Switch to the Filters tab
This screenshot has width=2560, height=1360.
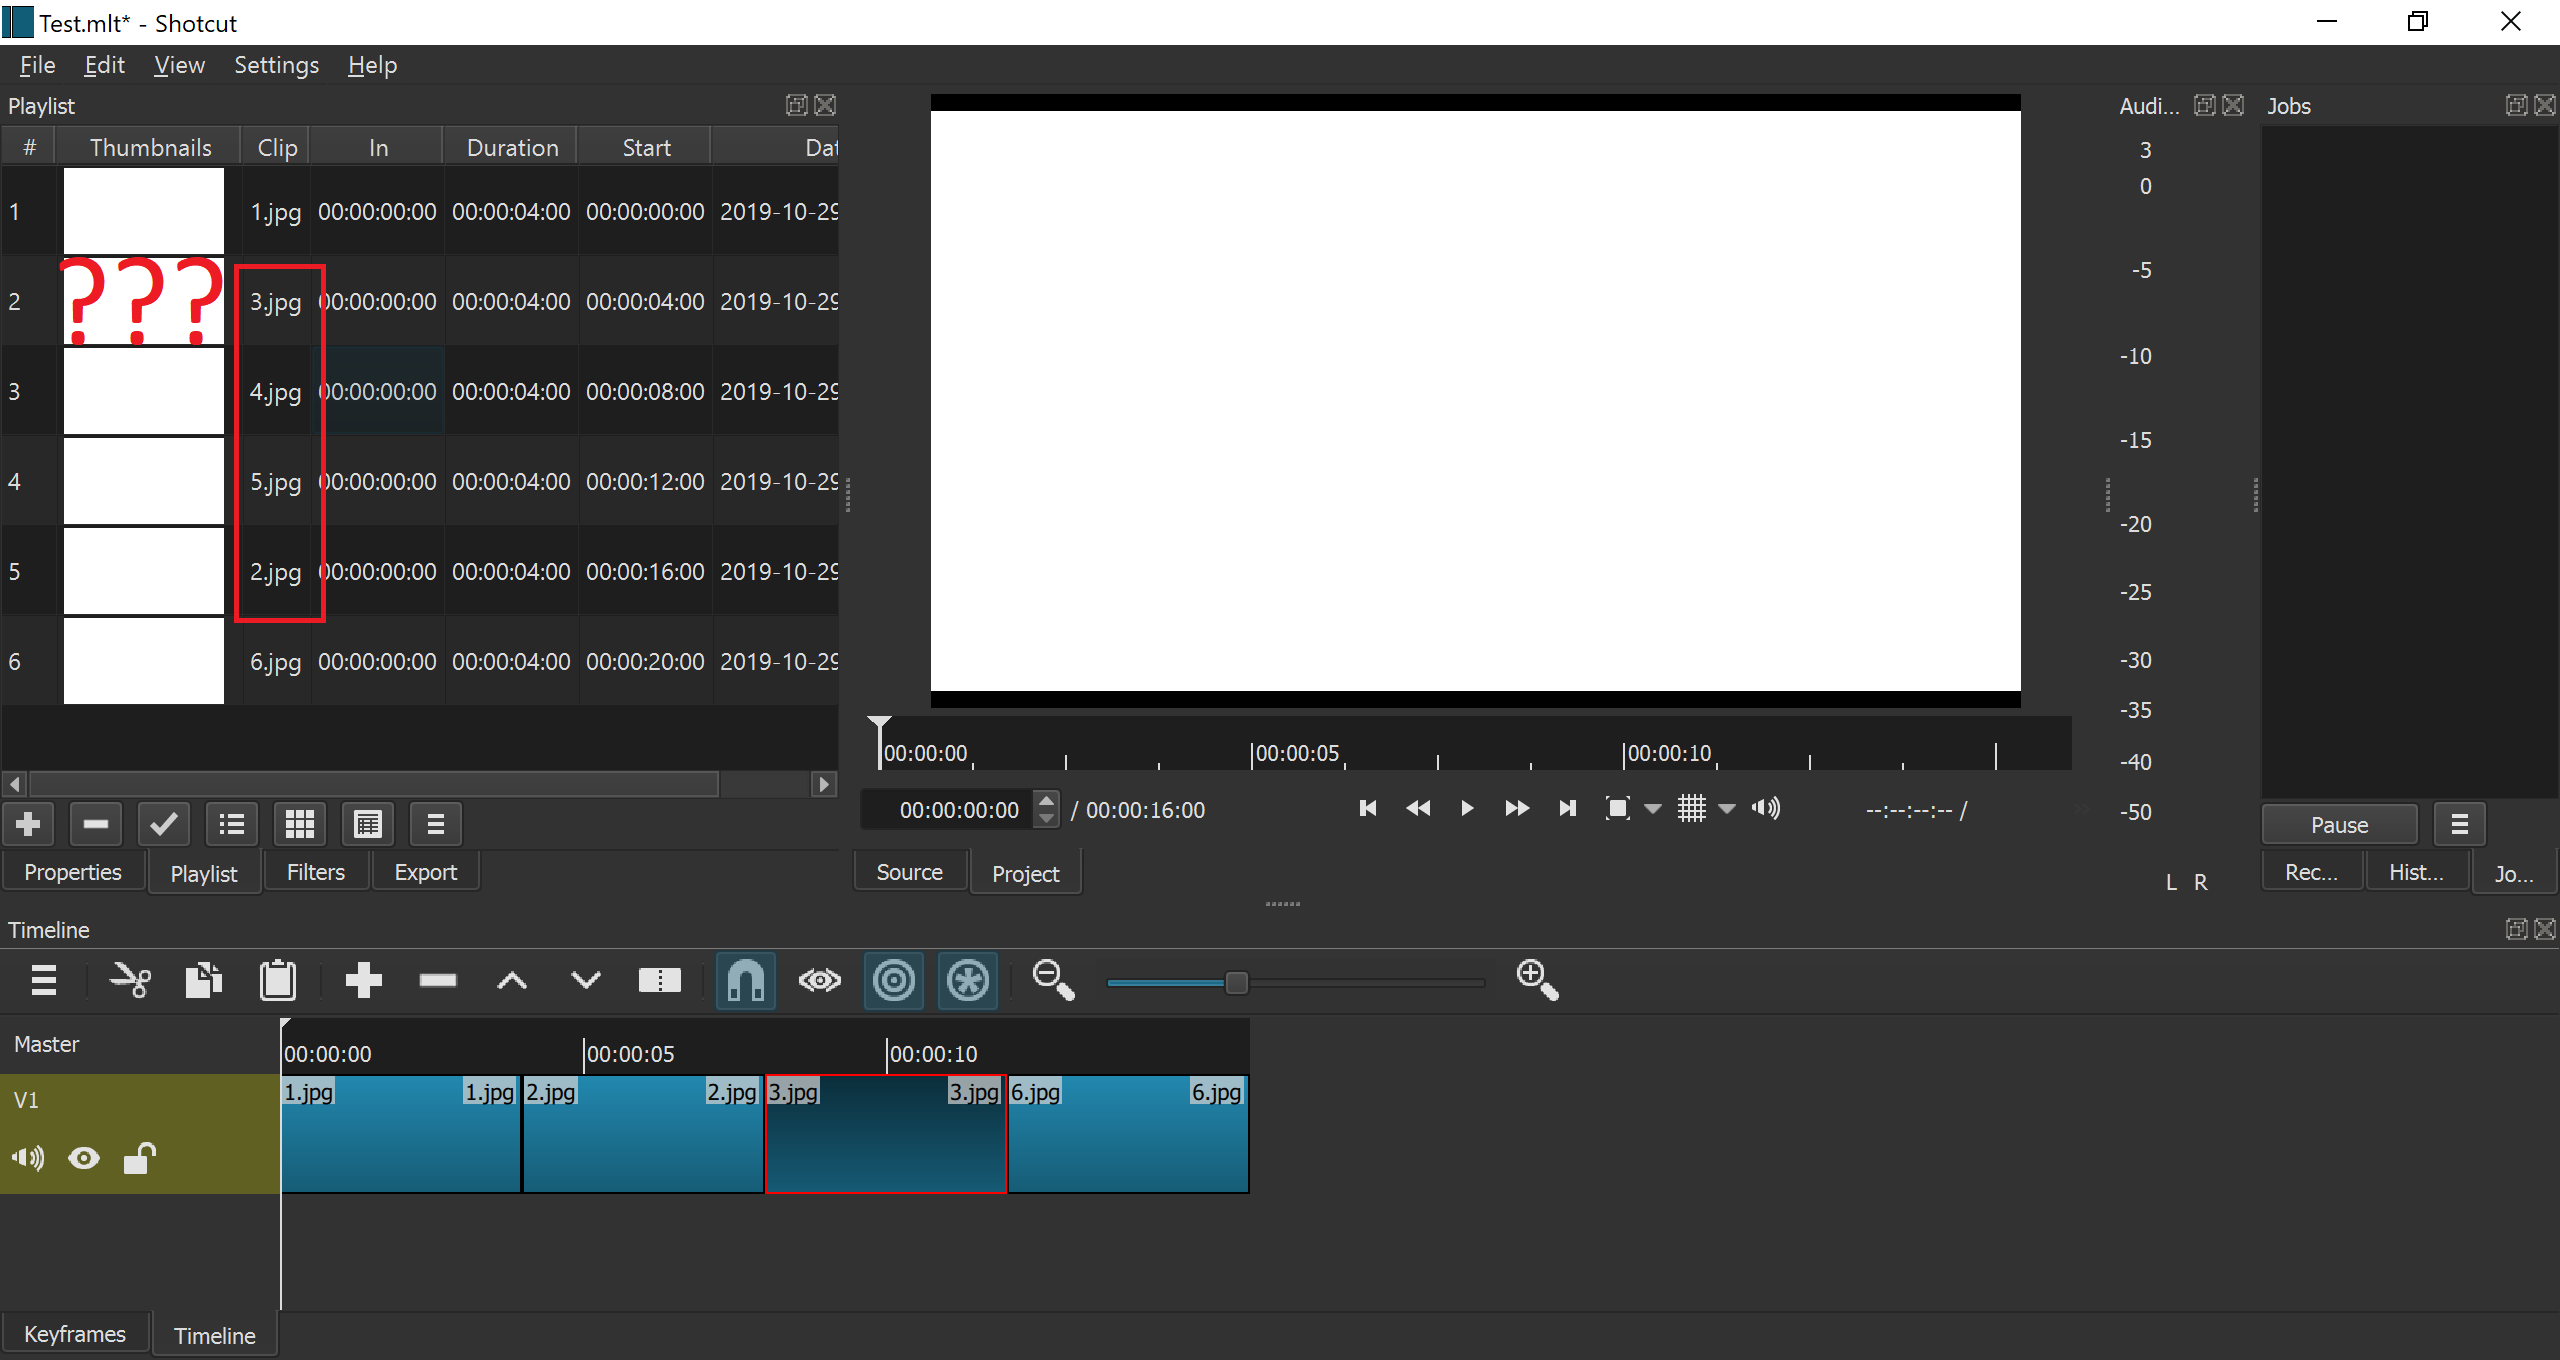pos(316,872)
